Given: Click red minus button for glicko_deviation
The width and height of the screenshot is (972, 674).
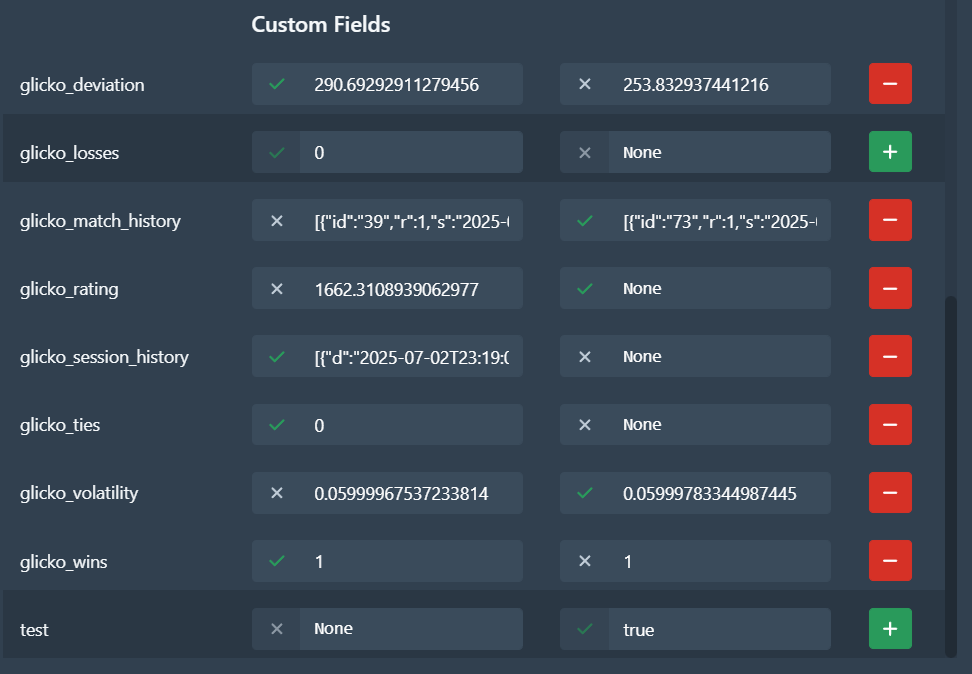Looking at the screenshot, I should pos(890,85).
